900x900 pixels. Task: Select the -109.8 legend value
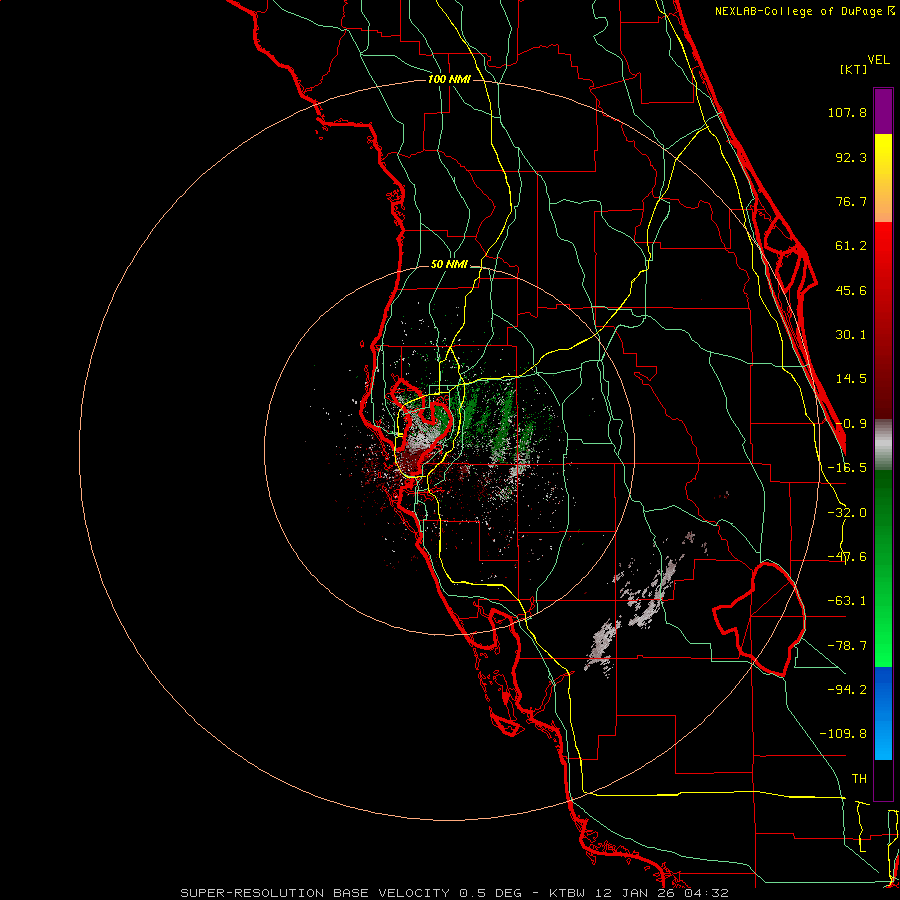(x=843, y=734)
